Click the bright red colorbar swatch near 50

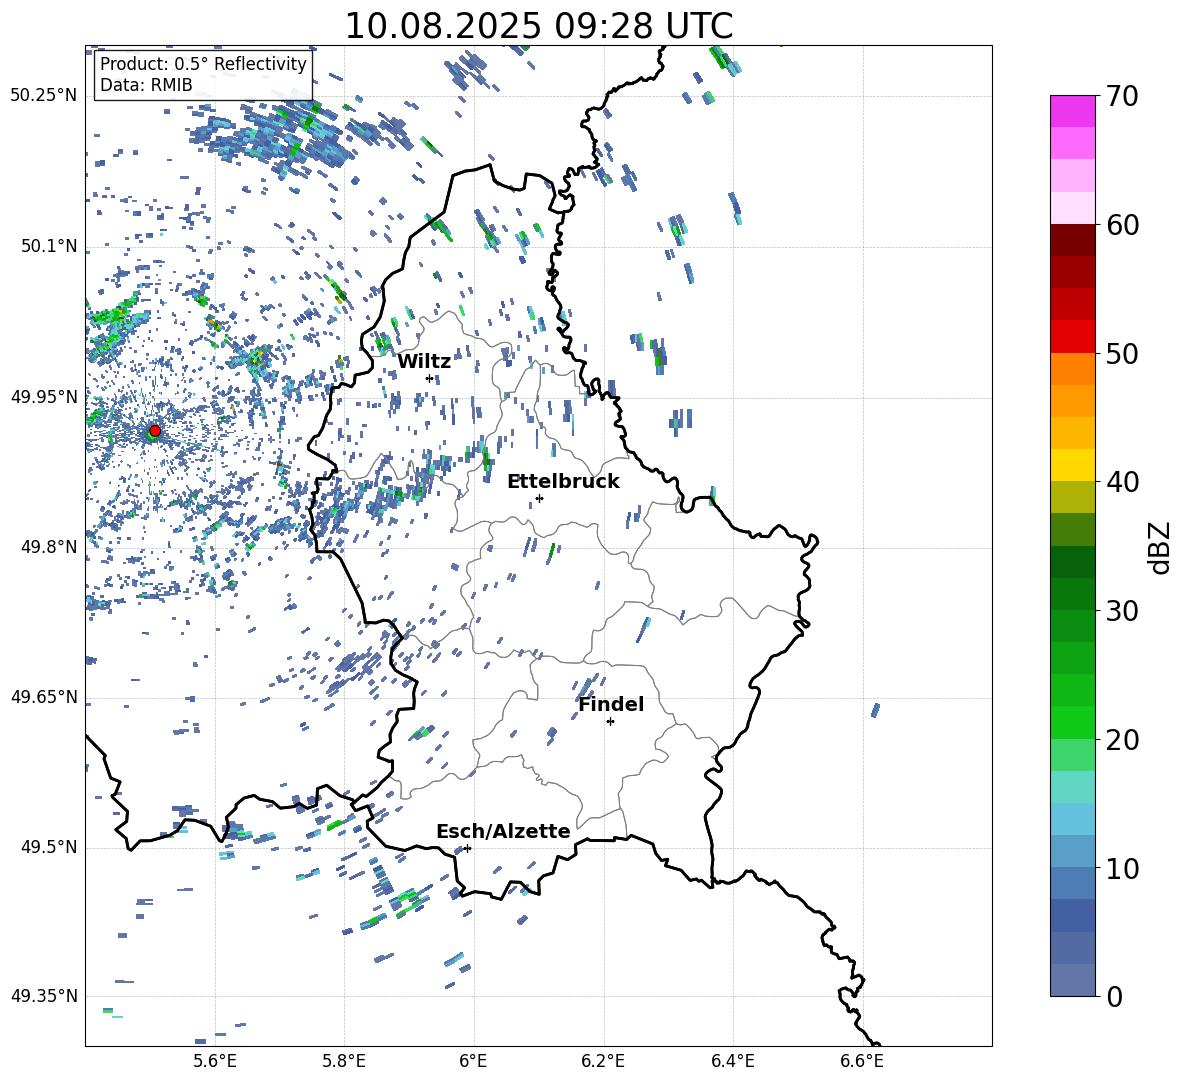coord(1072,337)
